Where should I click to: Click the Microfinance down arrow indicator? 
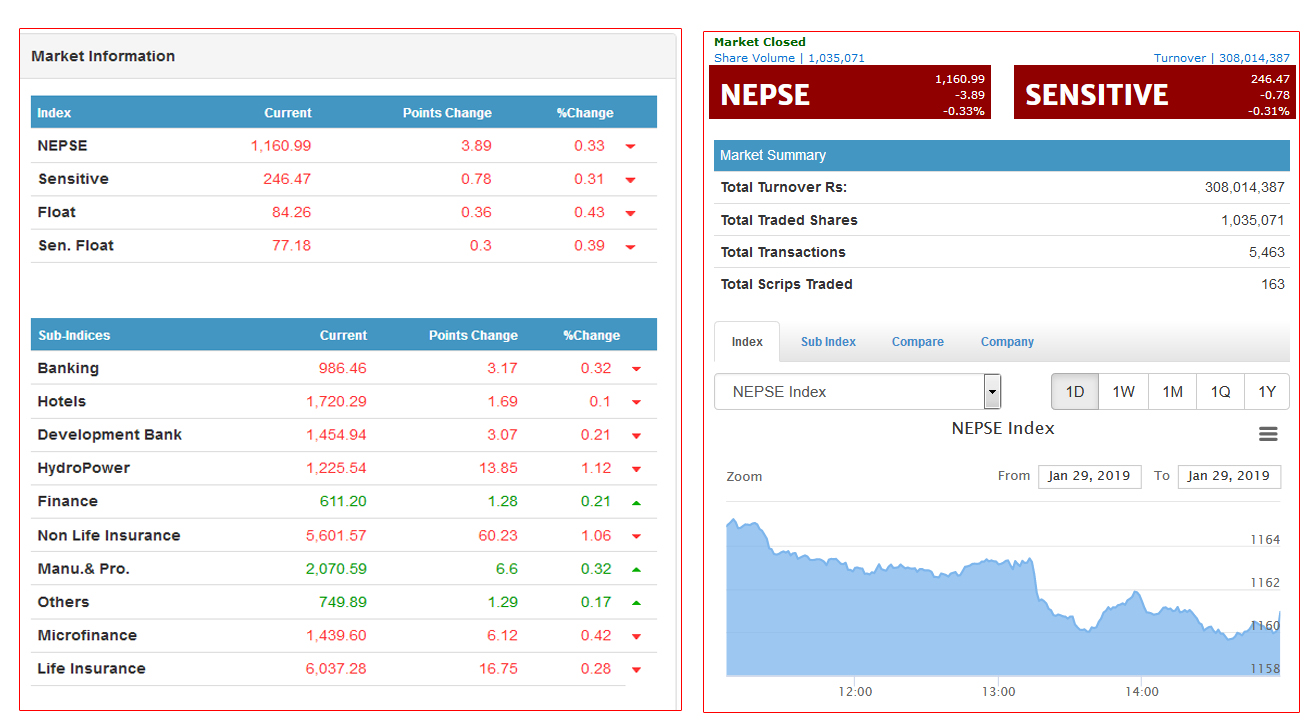[x=636, y=636]
